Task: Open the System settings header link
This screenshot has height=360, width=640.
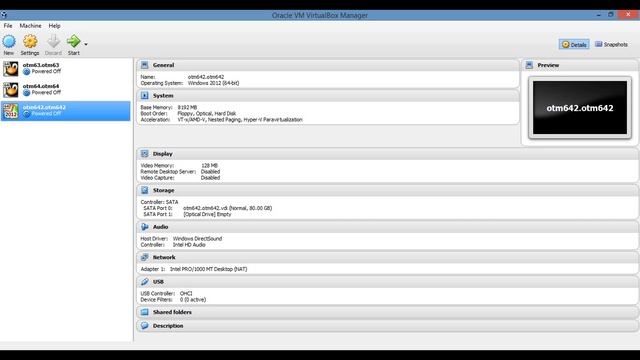Action: (163, 96)
